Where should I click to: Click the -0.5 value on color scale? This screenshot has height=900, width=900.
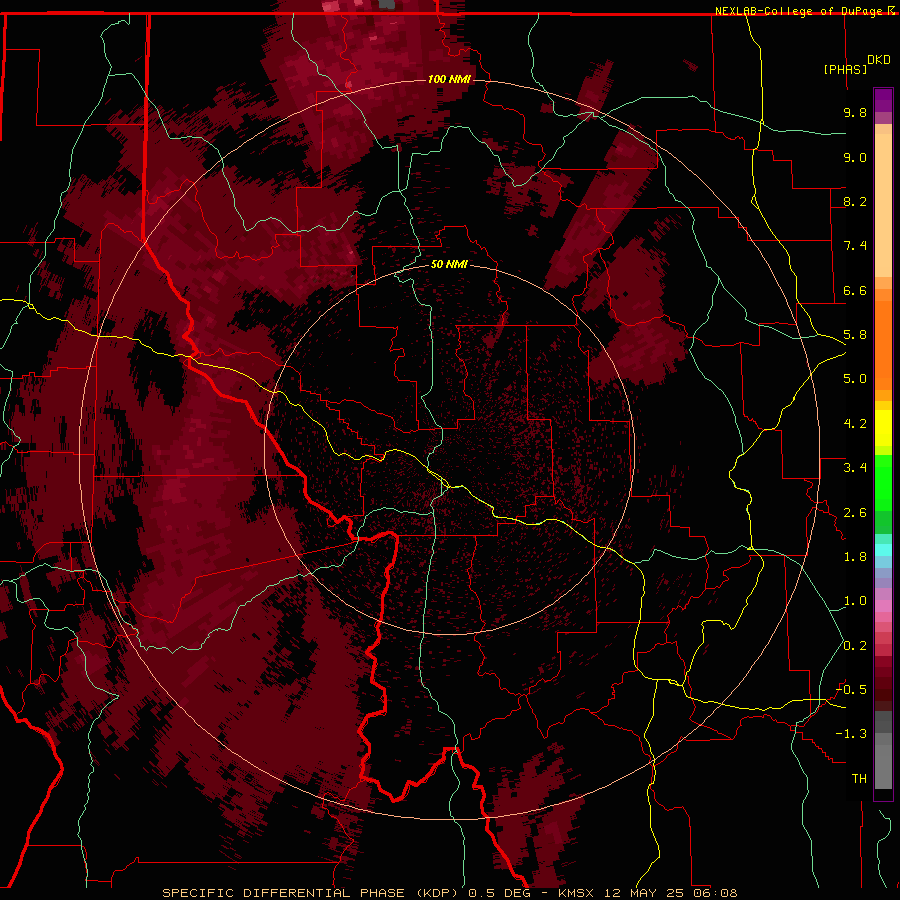click(x=851, y=690)
